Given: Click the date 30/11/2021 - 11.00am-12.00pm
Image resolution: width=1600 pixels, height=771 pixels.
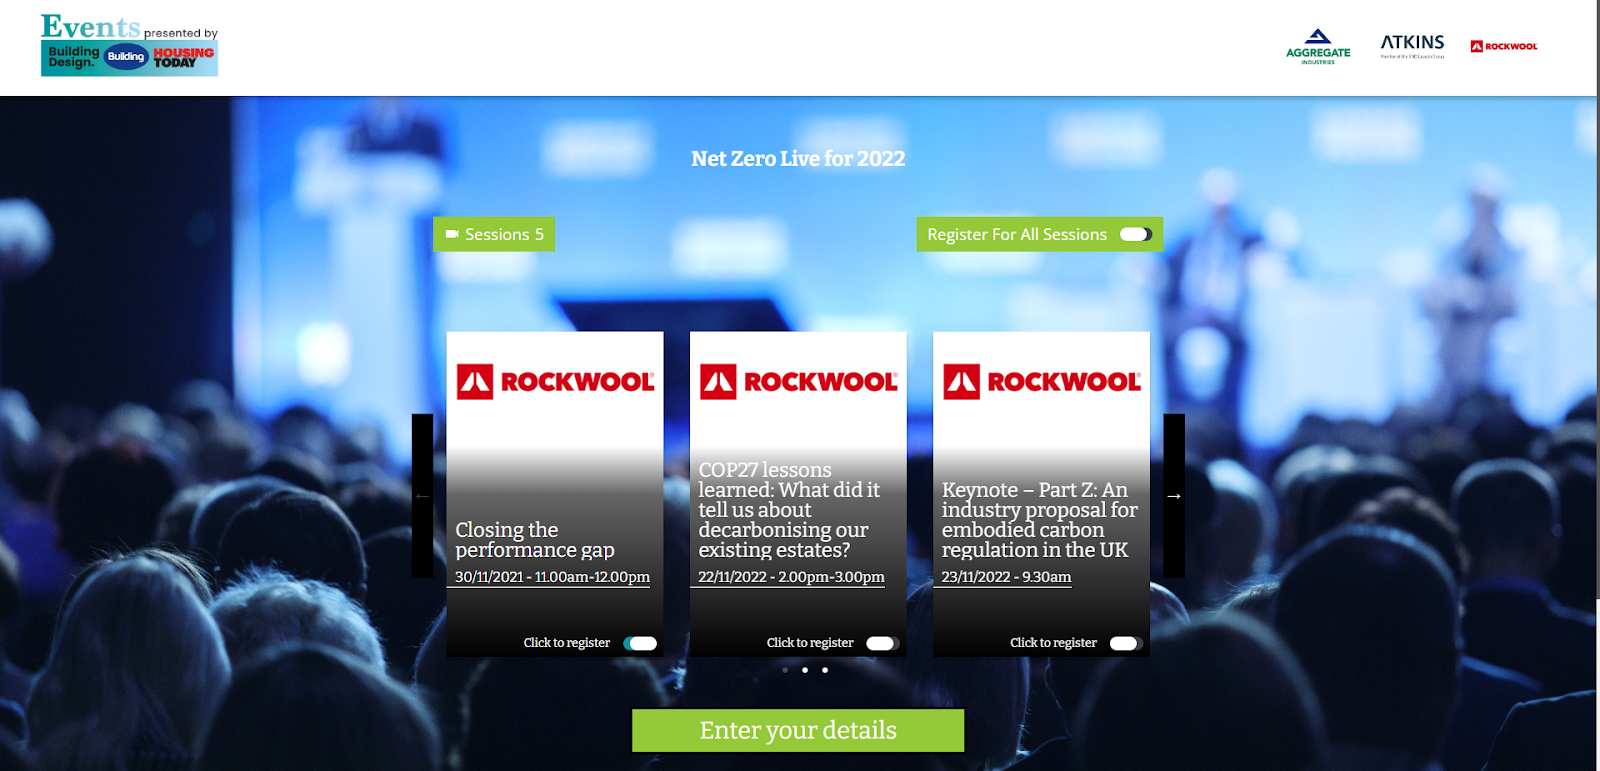Looking at the screenshot, I should pyautogui.click(x=552, y=577).
